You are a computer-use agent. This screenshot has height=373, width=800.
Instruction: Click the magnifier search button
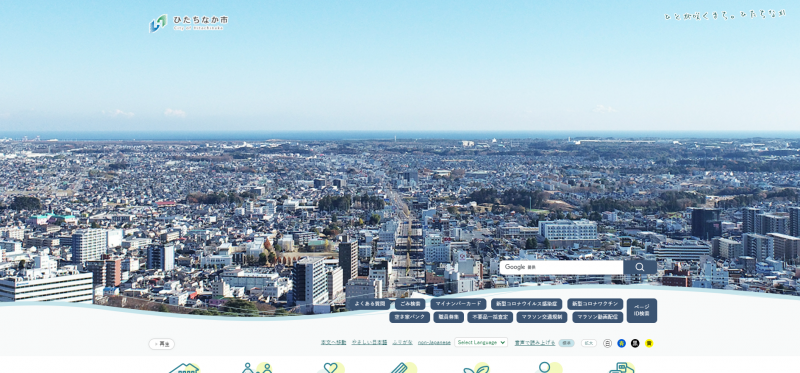[640, 267]
